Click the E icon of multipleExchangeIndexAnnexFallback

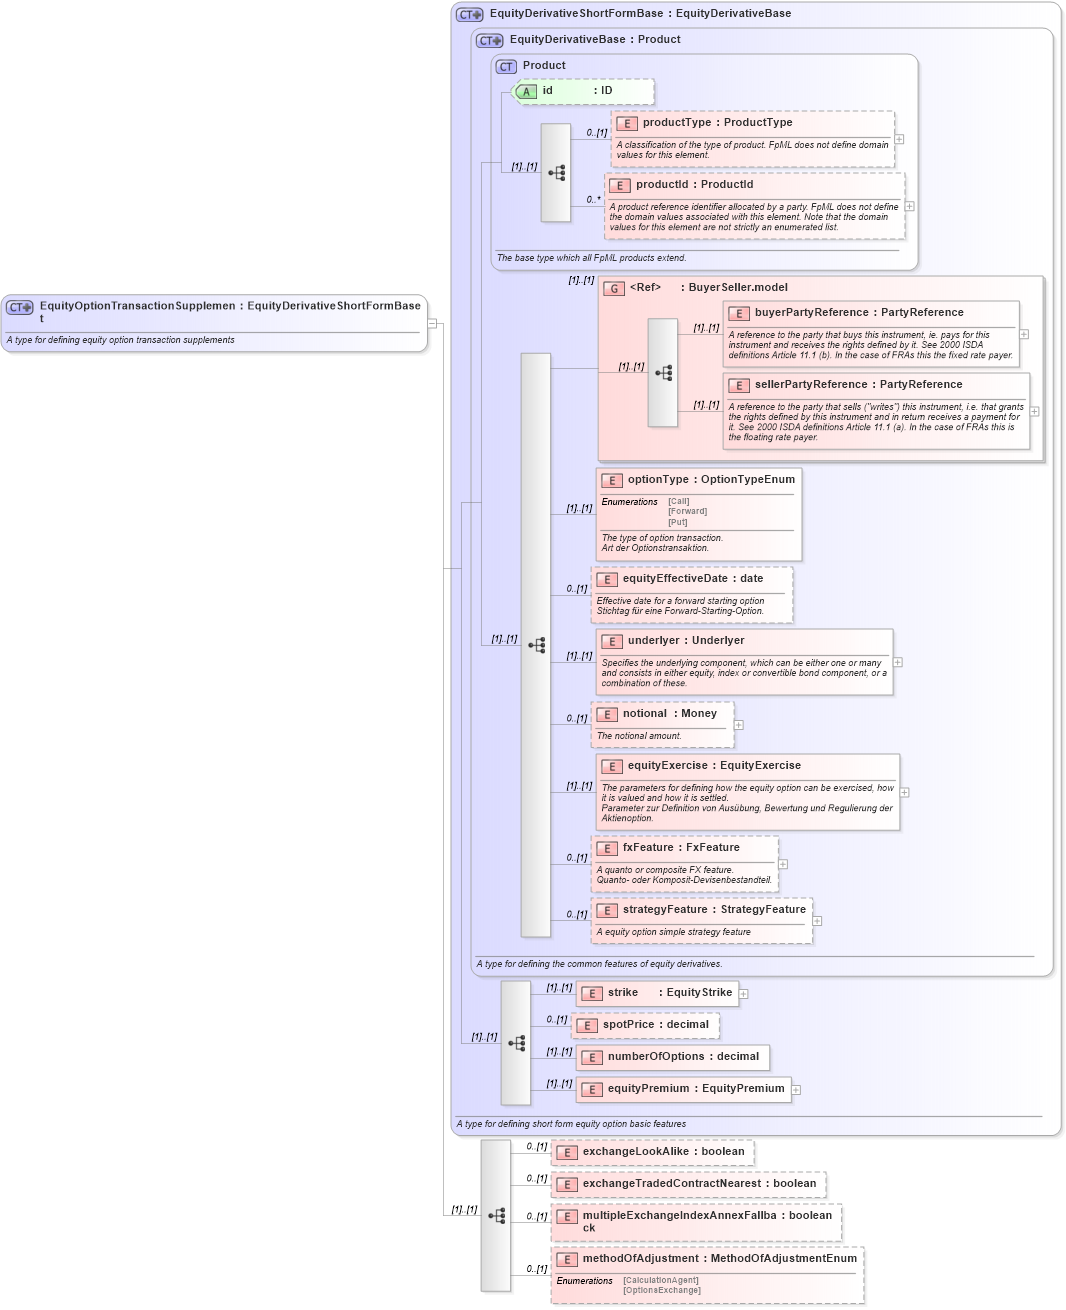[x=567, y=1217]
